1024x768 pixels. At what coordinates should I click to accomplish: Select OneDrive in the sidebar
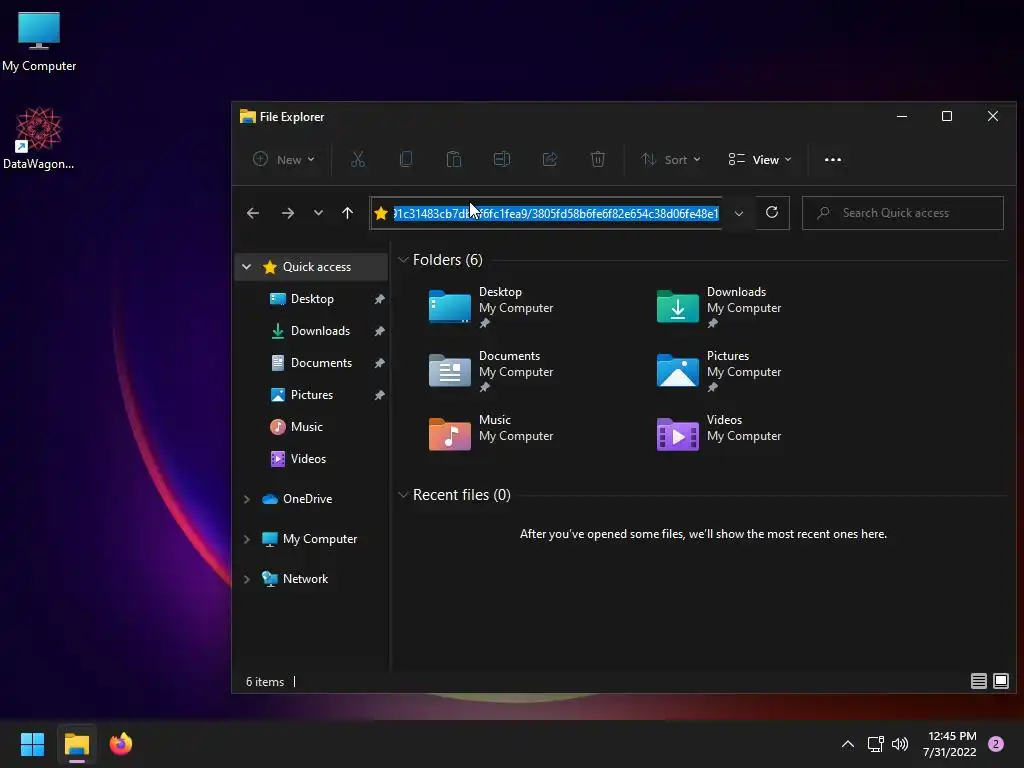pyautogui.click(x=307, y=499)
